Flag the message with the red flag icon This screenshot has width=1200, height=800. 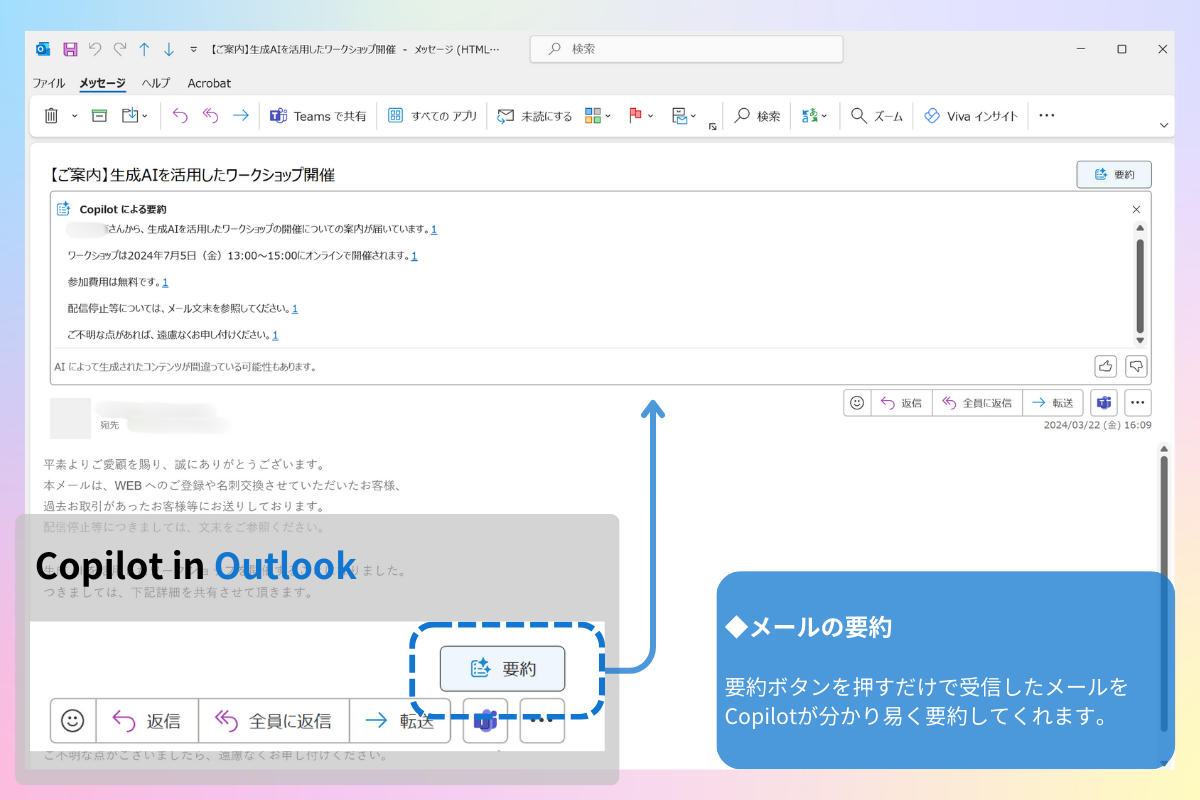(x=634, y=116)
